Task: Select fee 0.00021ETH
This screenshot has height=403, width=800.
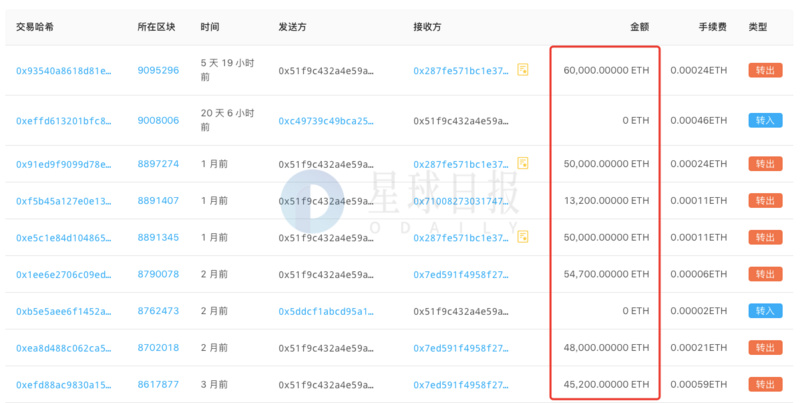Action: [698, 347]
